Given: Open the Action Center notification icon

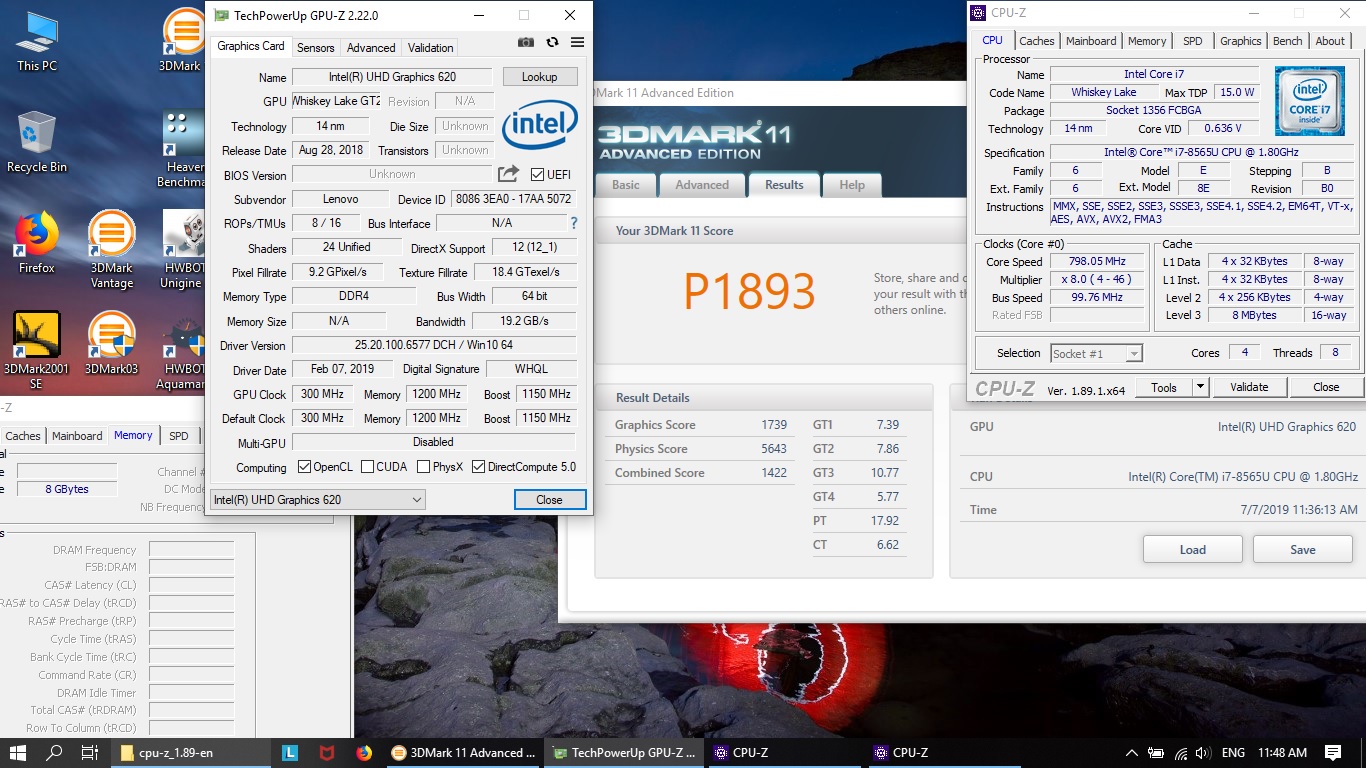Looking at the screenshot, I should [1333, 753].
